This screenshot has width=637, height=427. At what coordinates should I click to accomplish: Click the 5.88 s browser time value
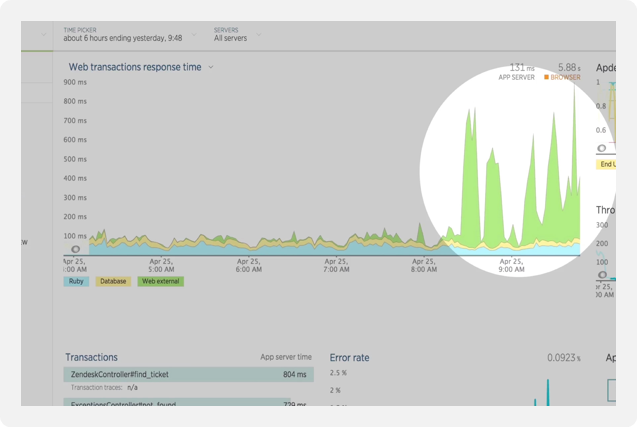(569, 67)
